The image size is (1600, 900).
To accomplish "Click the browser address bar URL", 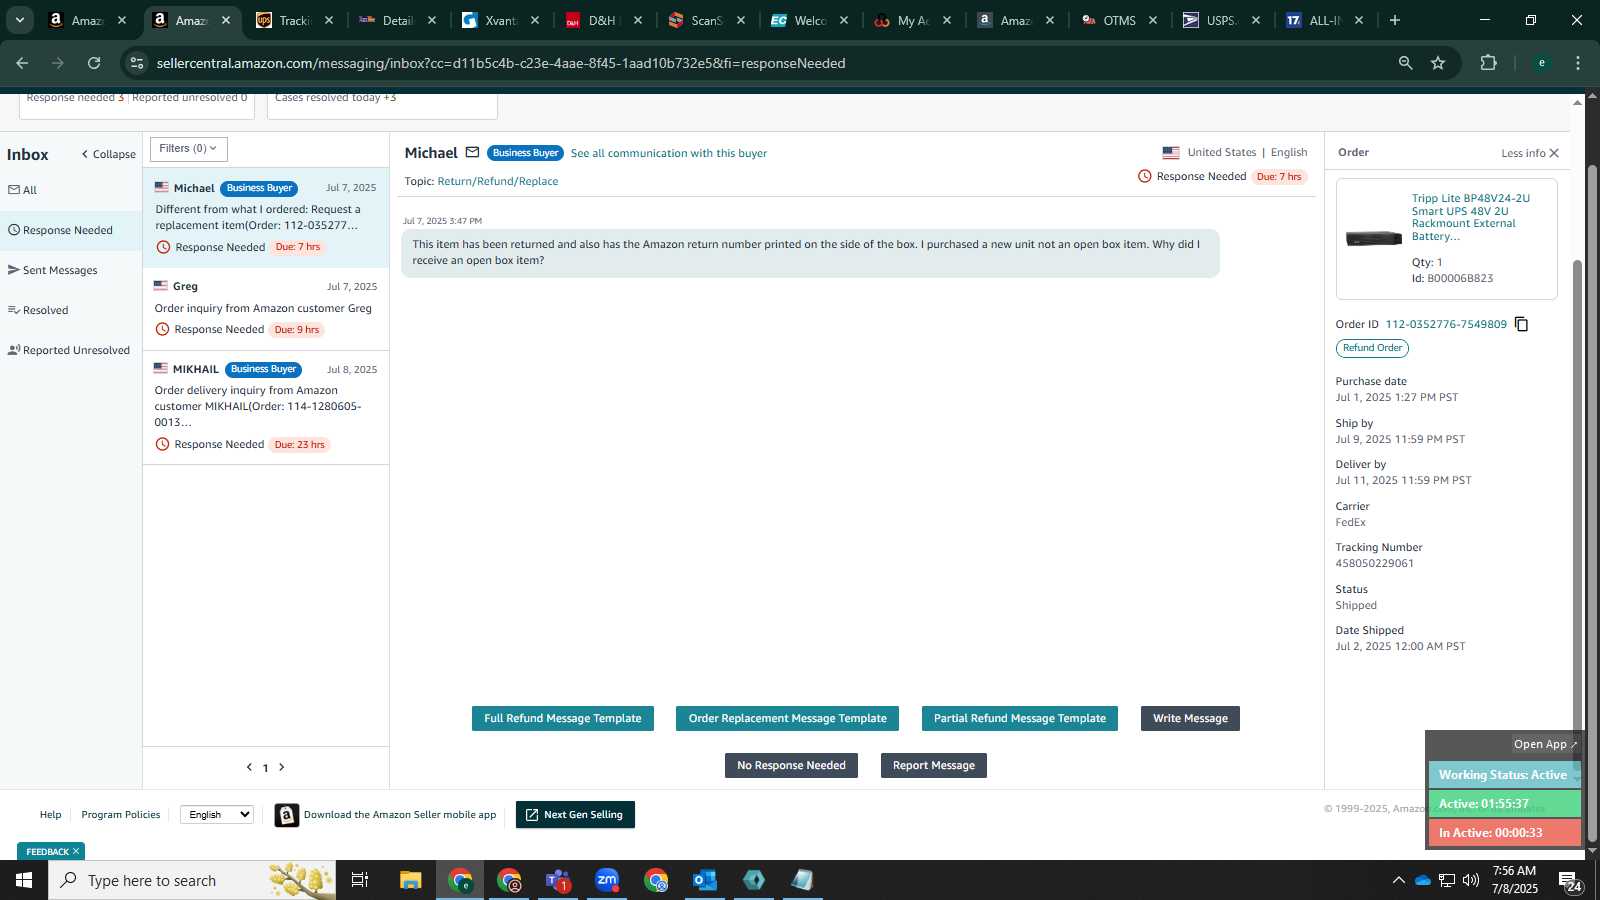I will pyautogui.click(x=501, y=63).
